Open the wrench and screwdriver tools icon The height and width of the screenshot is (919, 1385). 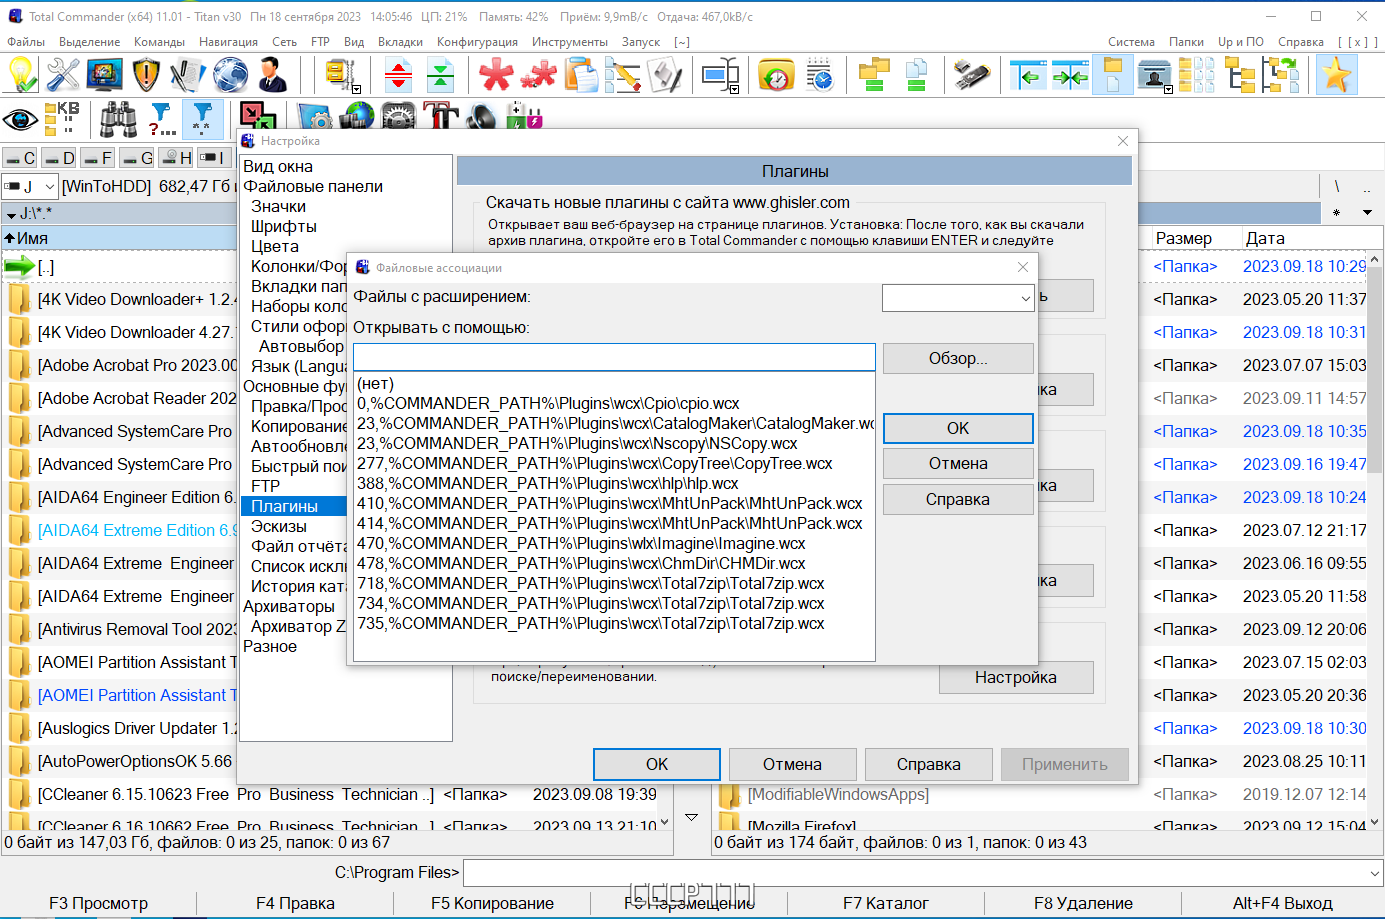click(63, 75)
